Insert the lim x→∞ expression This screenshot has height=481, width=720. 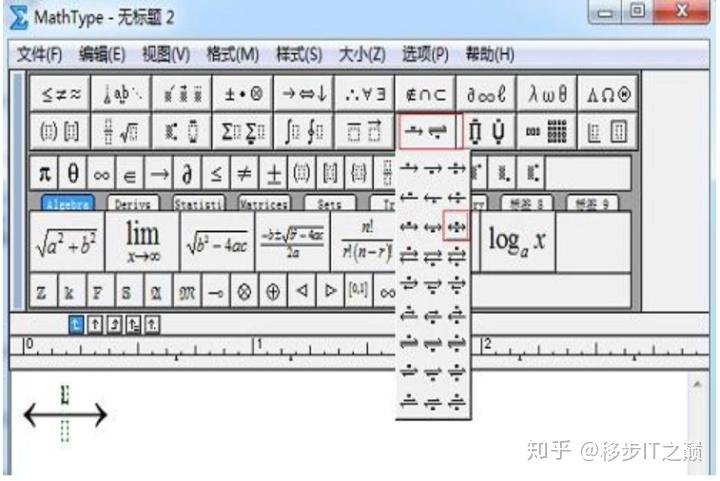142,242
